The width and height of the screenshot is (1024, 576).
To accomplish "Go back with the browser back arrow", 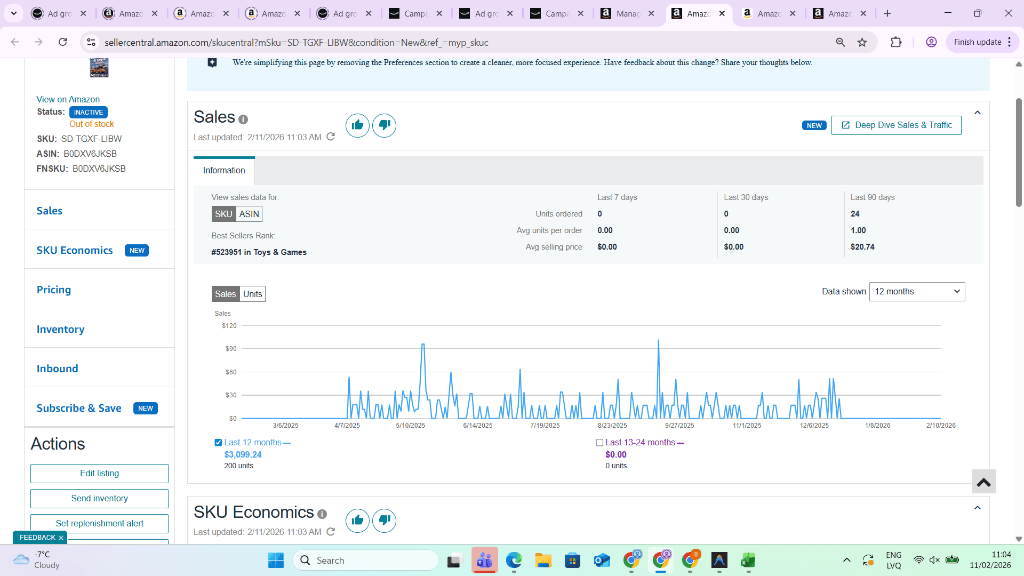I will [x=15, y=42].
